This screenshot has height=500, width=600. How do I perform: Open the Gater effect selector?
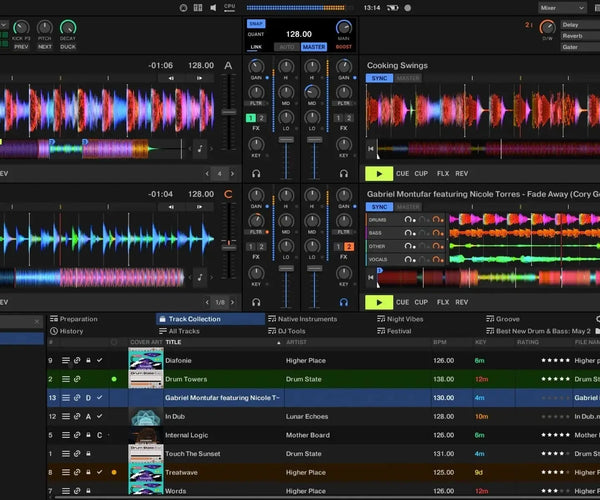click(x=580, y=47)
